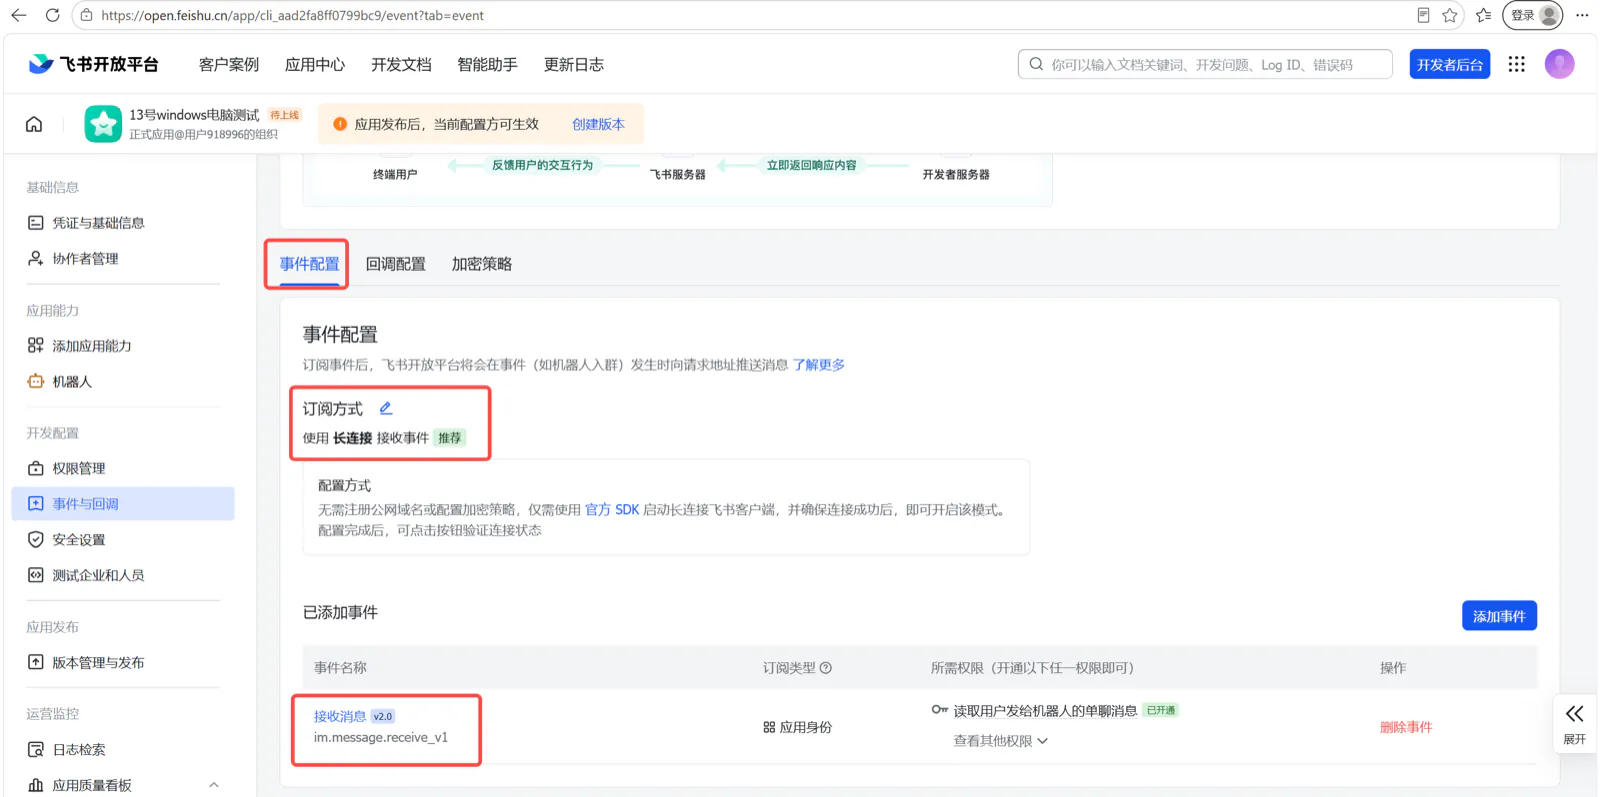Viewport: 1600px width, 797px height.
Task: Click the 创建版本 link
Action: (x=598, y=124)
